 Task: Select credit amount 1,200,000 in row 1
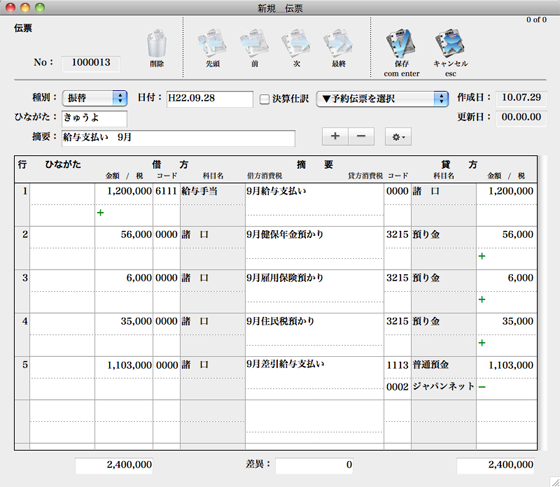point(511,191)
